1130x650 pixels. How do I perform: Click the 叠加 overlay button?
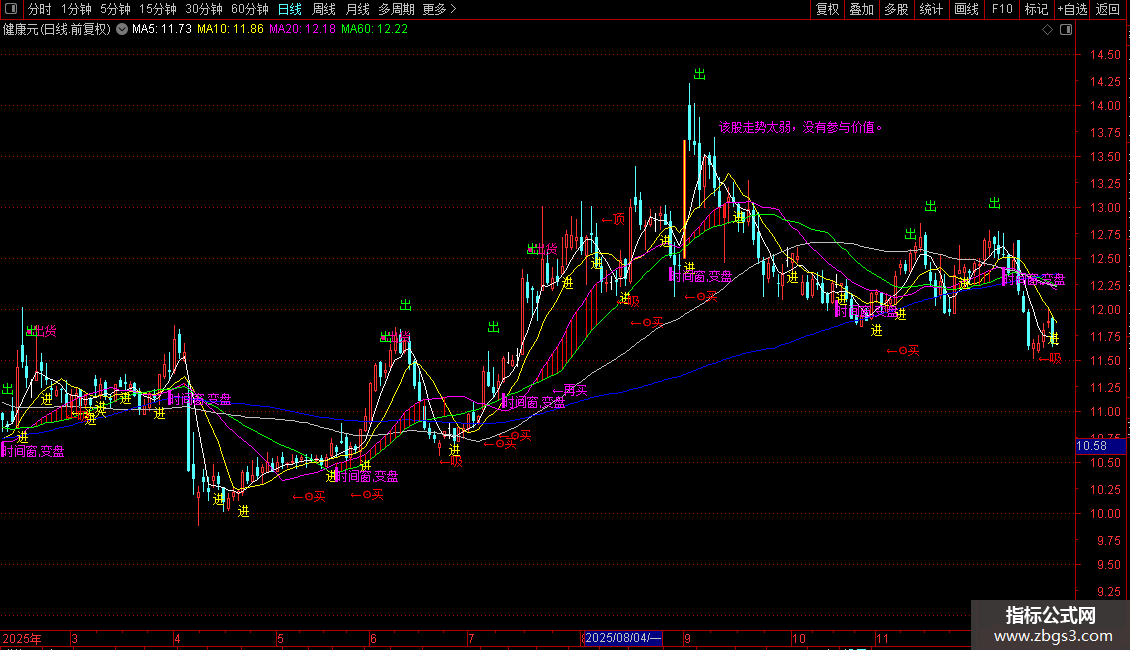[862, 9]
